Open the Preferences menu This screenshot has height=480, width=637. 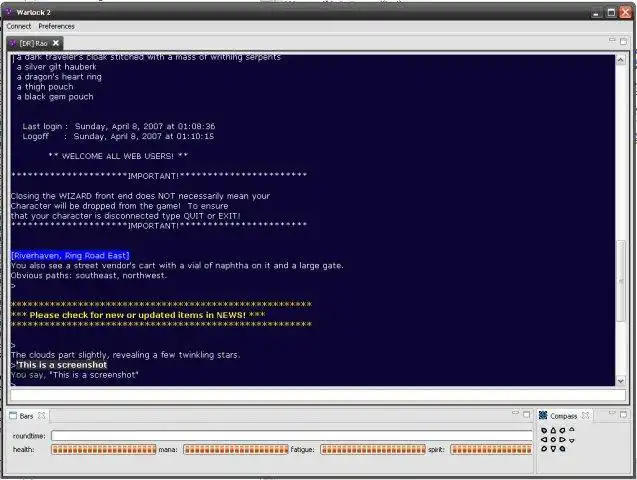tap(56, 26)
